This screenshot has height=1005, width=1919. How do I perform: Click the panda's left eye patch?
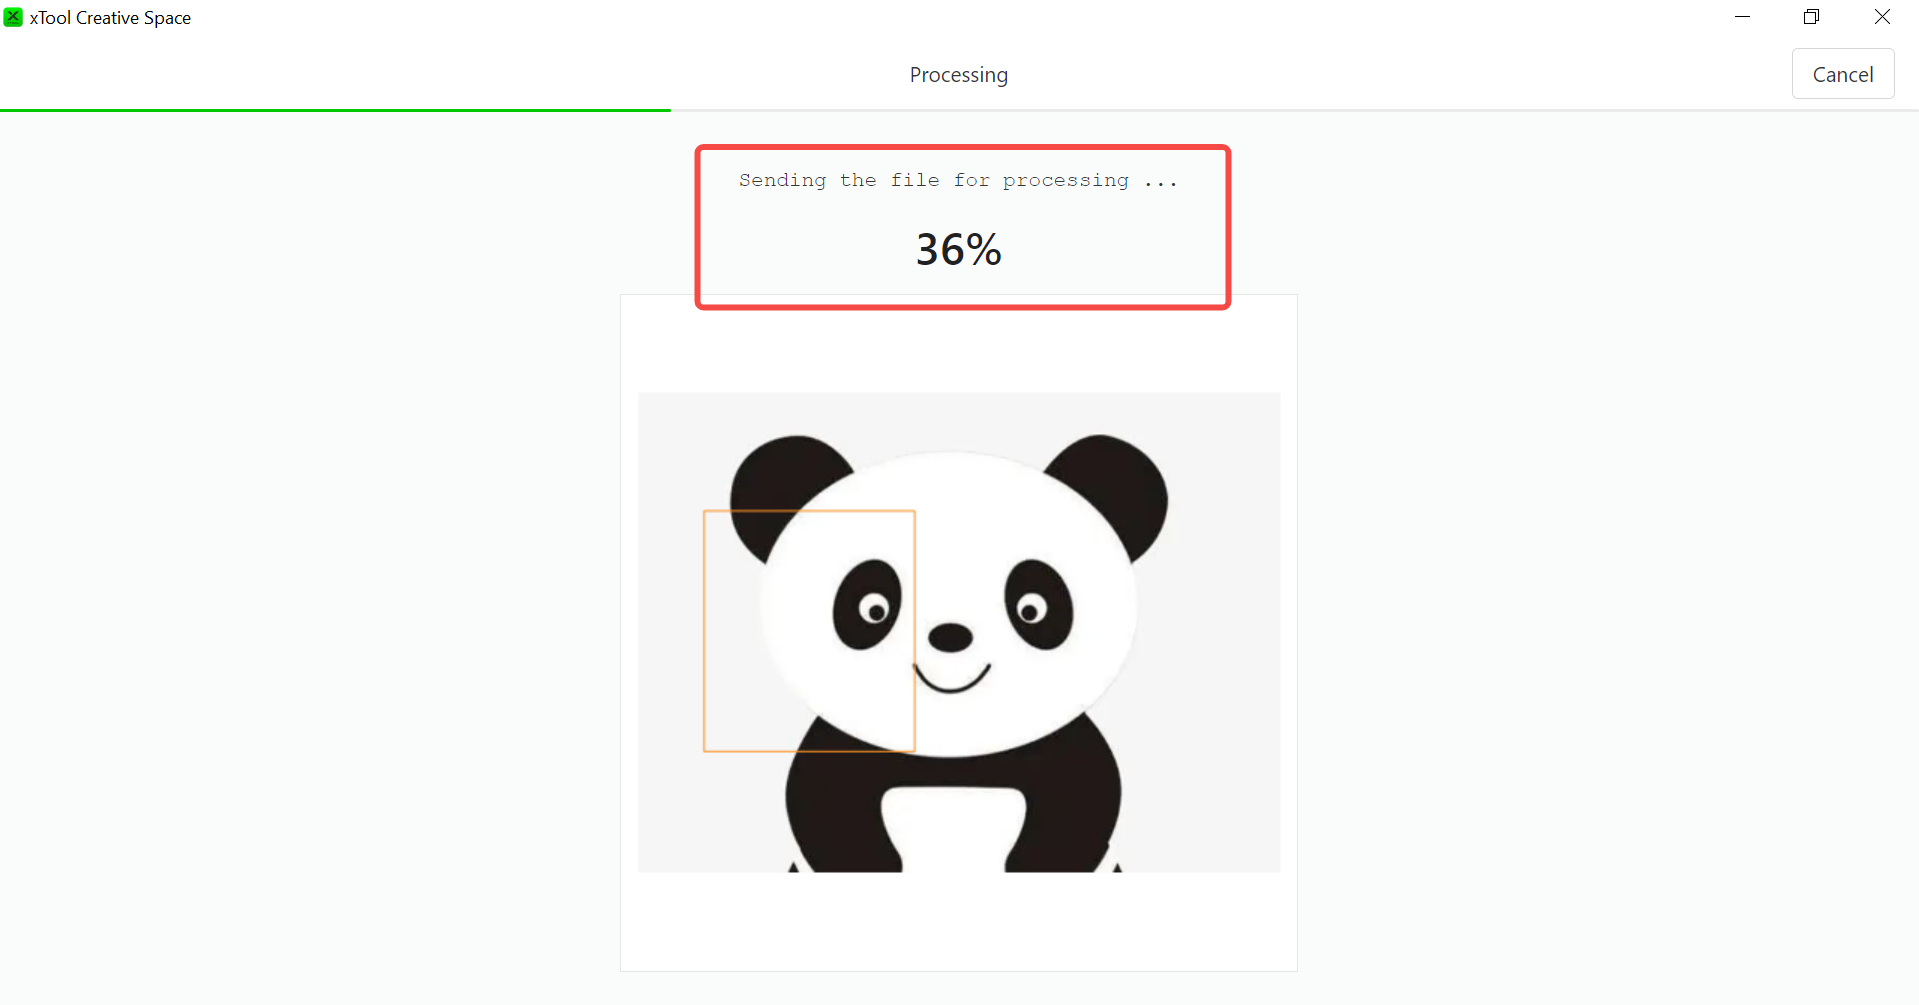(x=866, y=604)
